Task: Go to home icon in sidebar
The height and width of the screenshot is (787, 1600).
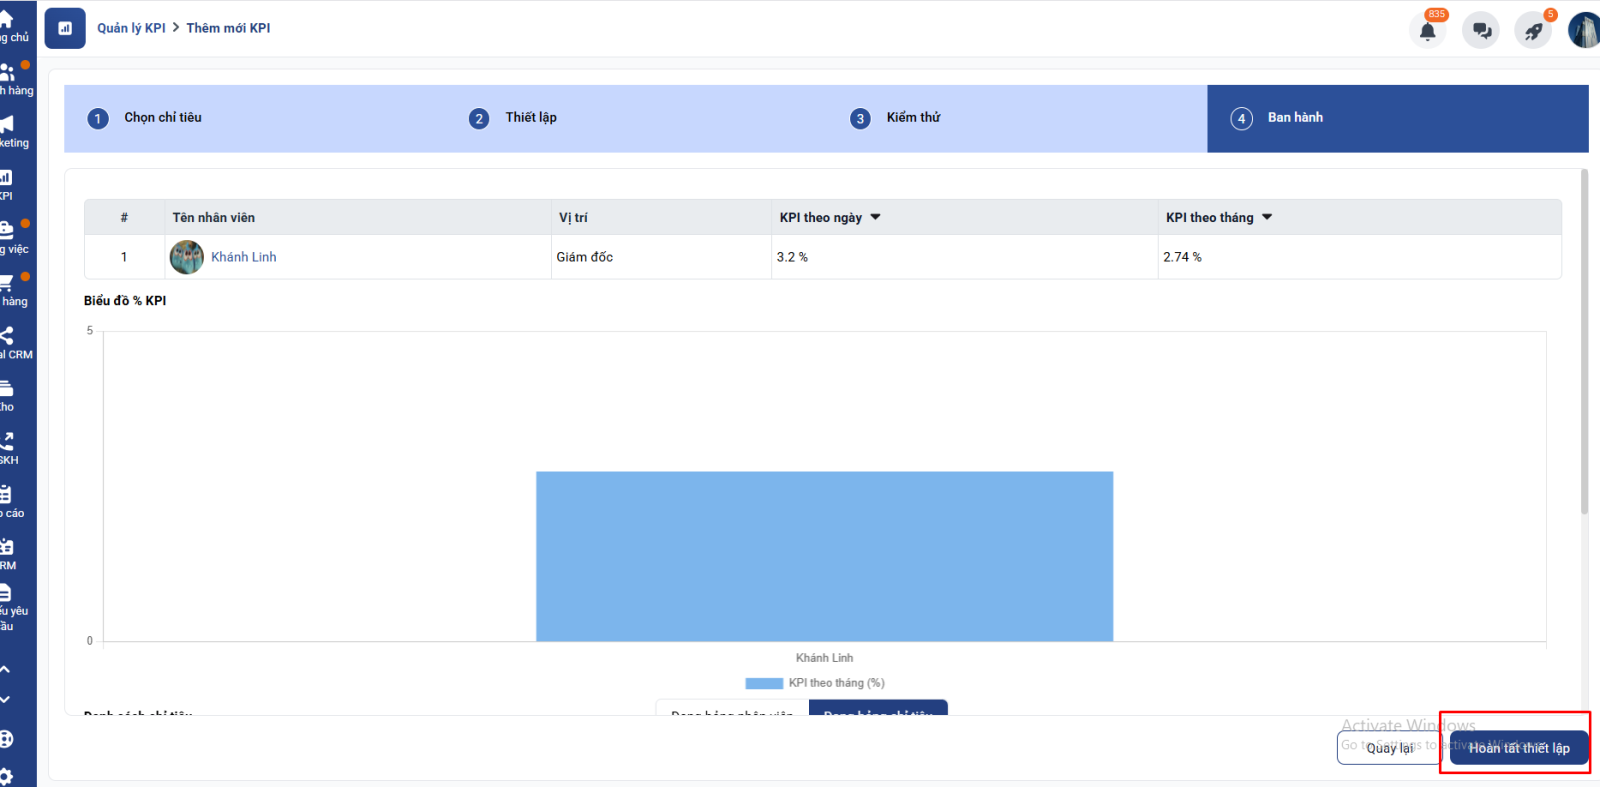Action: [7, 20]
